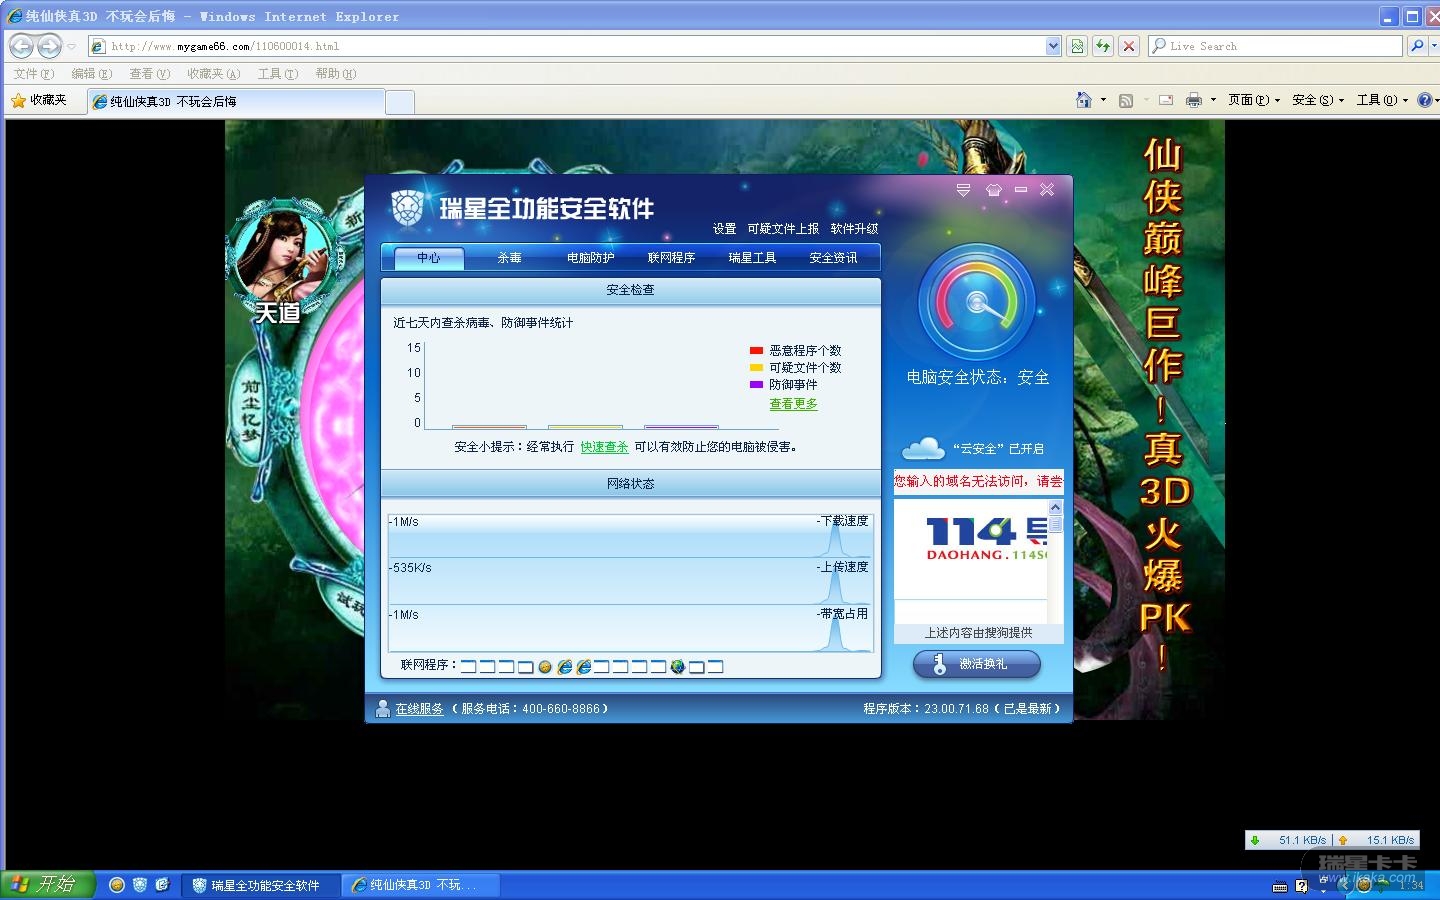Open the 安全 (Safety) dropdown menu
Screen dimensions: 1440x900
pos(1317,100)
